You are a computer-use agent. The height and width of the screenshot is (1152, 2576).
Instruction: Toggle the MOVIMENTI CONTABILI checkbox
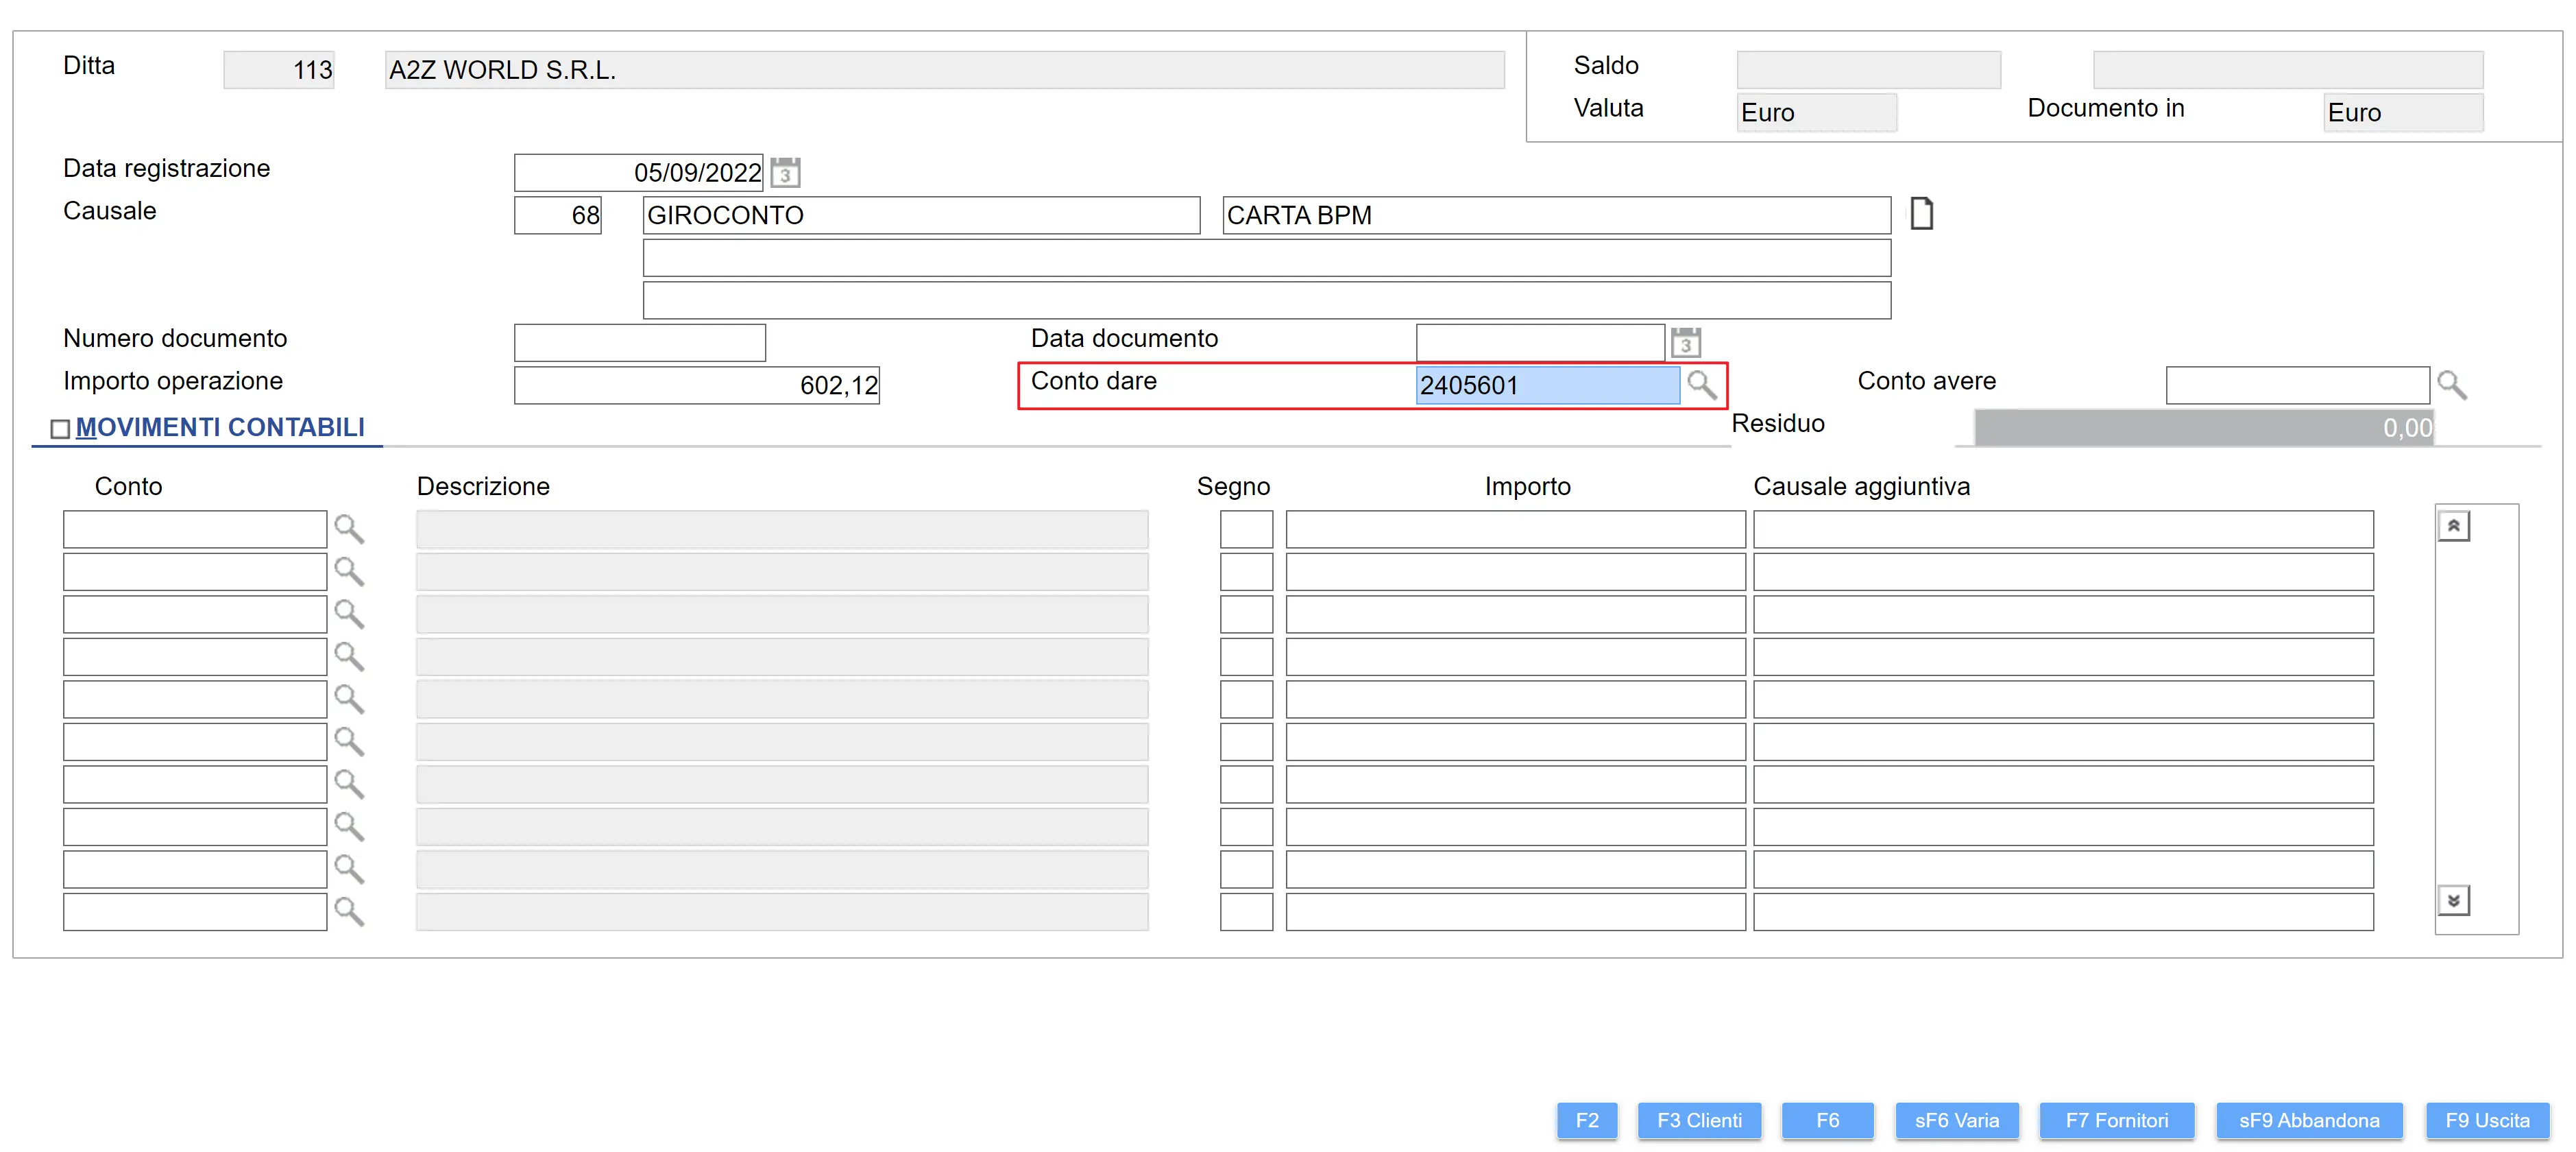point(60,429)
